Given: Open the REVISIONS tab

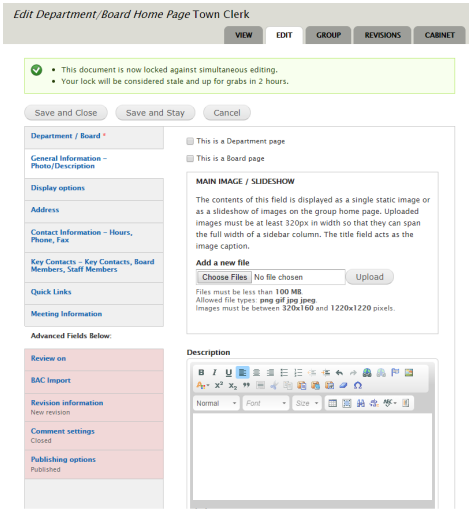Looking at the screenshot, I should [x=382, y=35].
